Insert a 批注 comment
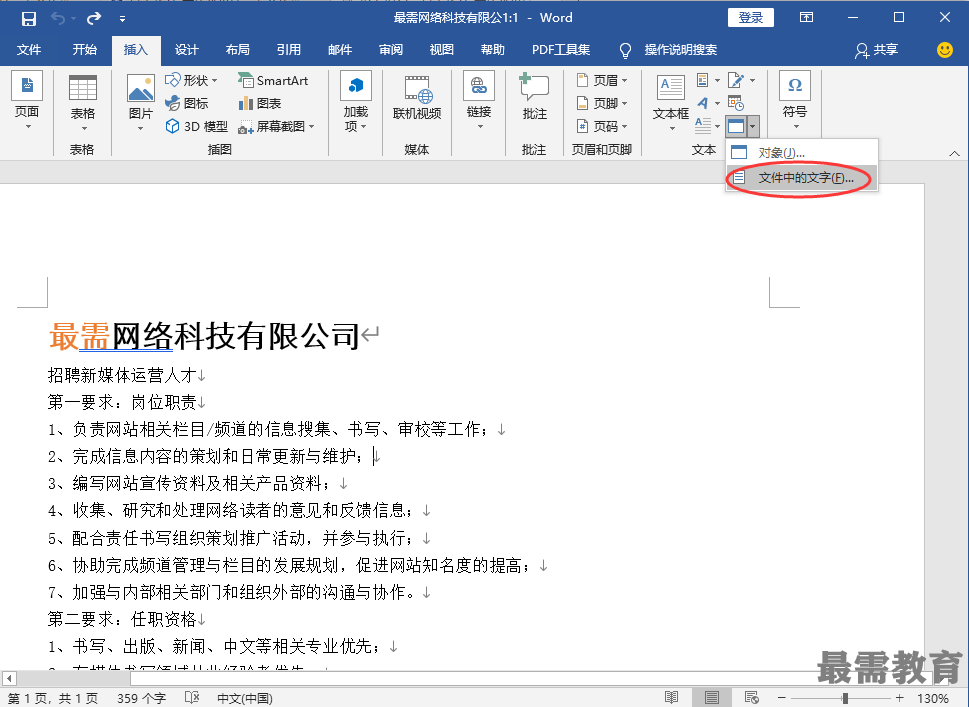 pos(535,98)
